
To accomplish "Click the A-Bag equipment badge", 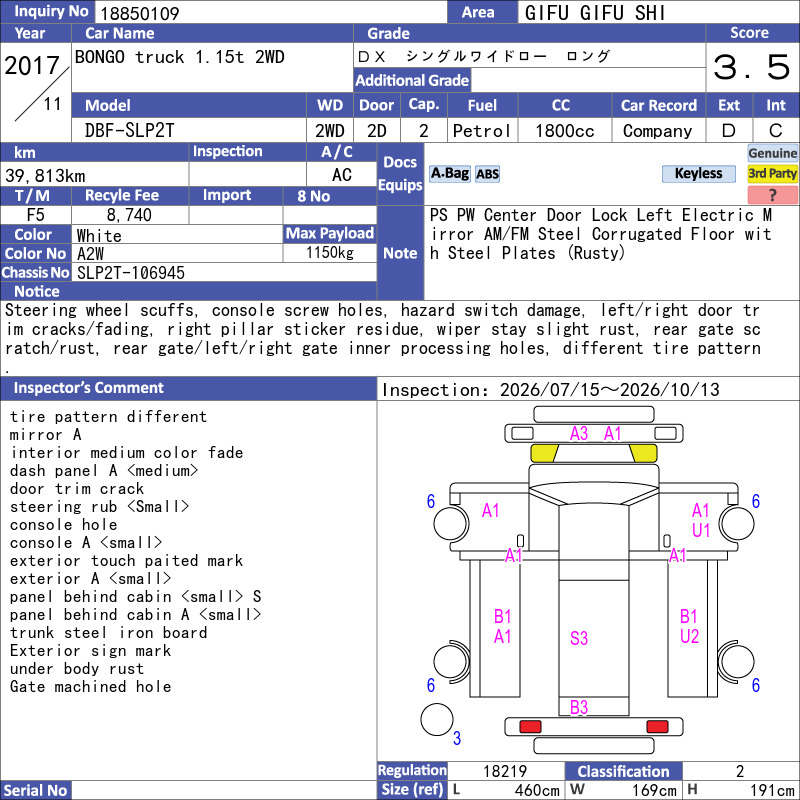I will [x=449, y=174].
